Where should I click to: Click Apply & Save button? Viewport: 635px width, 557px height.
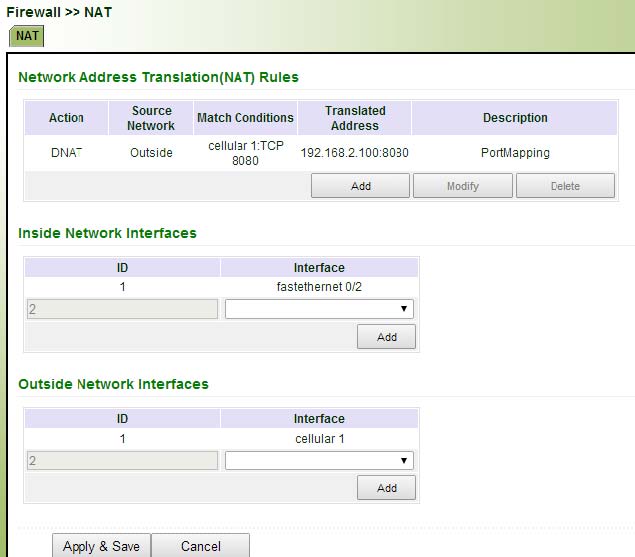coord(101,546)
